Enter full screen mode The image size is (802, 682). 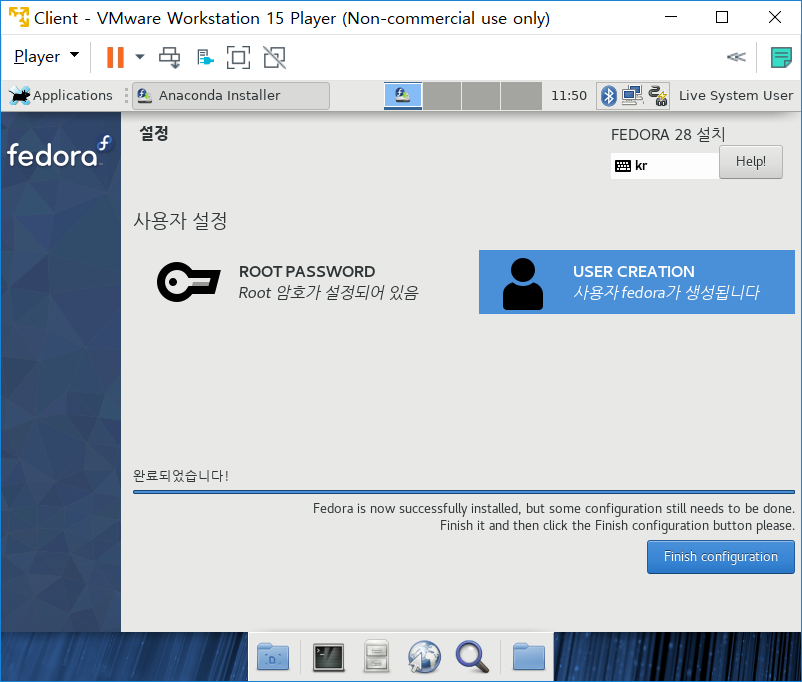coord(238,57)
